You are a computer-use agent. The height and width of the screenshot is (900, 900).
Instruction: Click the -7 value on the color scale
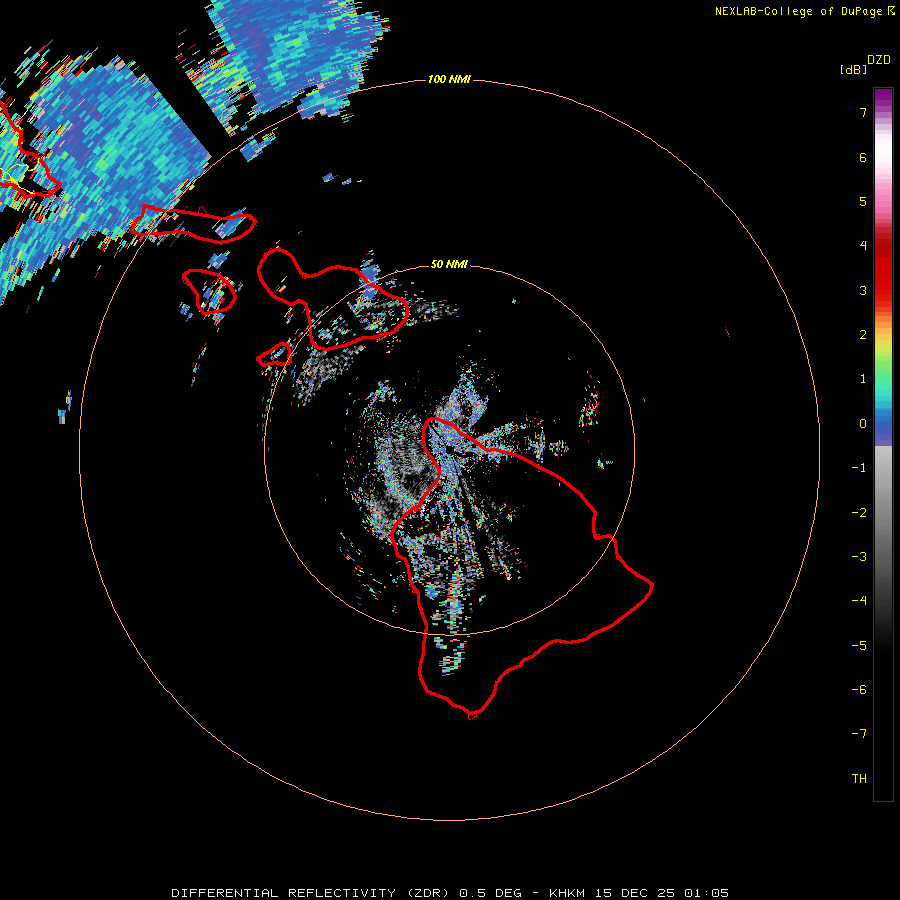pyautogui.click(x=859, y=734)
